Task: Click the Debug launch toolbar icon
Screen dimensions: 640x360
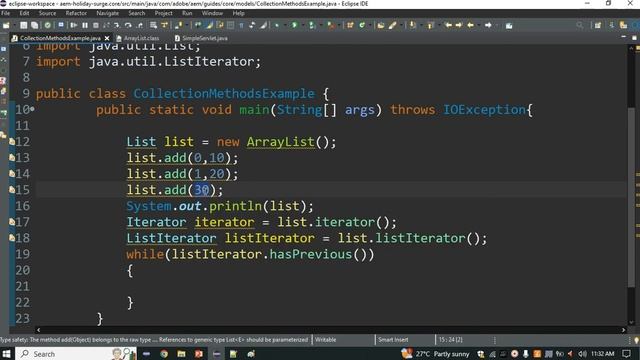Action: [277, 25]
